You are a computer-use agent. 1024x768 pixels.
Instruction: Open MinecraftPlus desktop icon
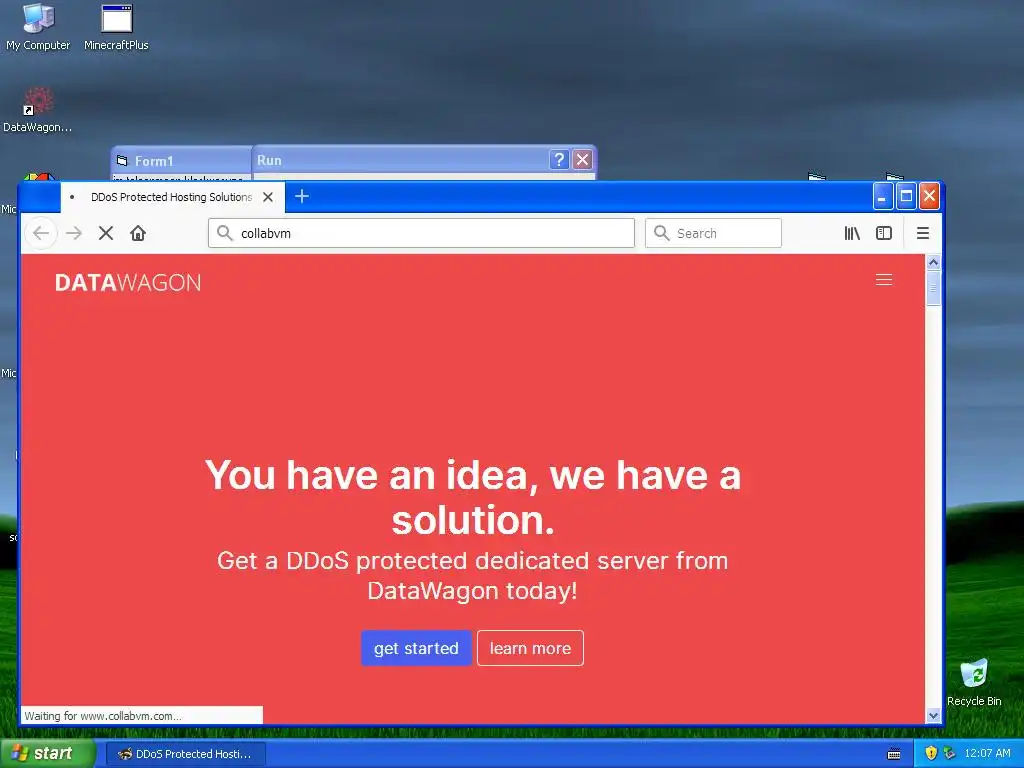pyautogui.click(x=116, y=27)
